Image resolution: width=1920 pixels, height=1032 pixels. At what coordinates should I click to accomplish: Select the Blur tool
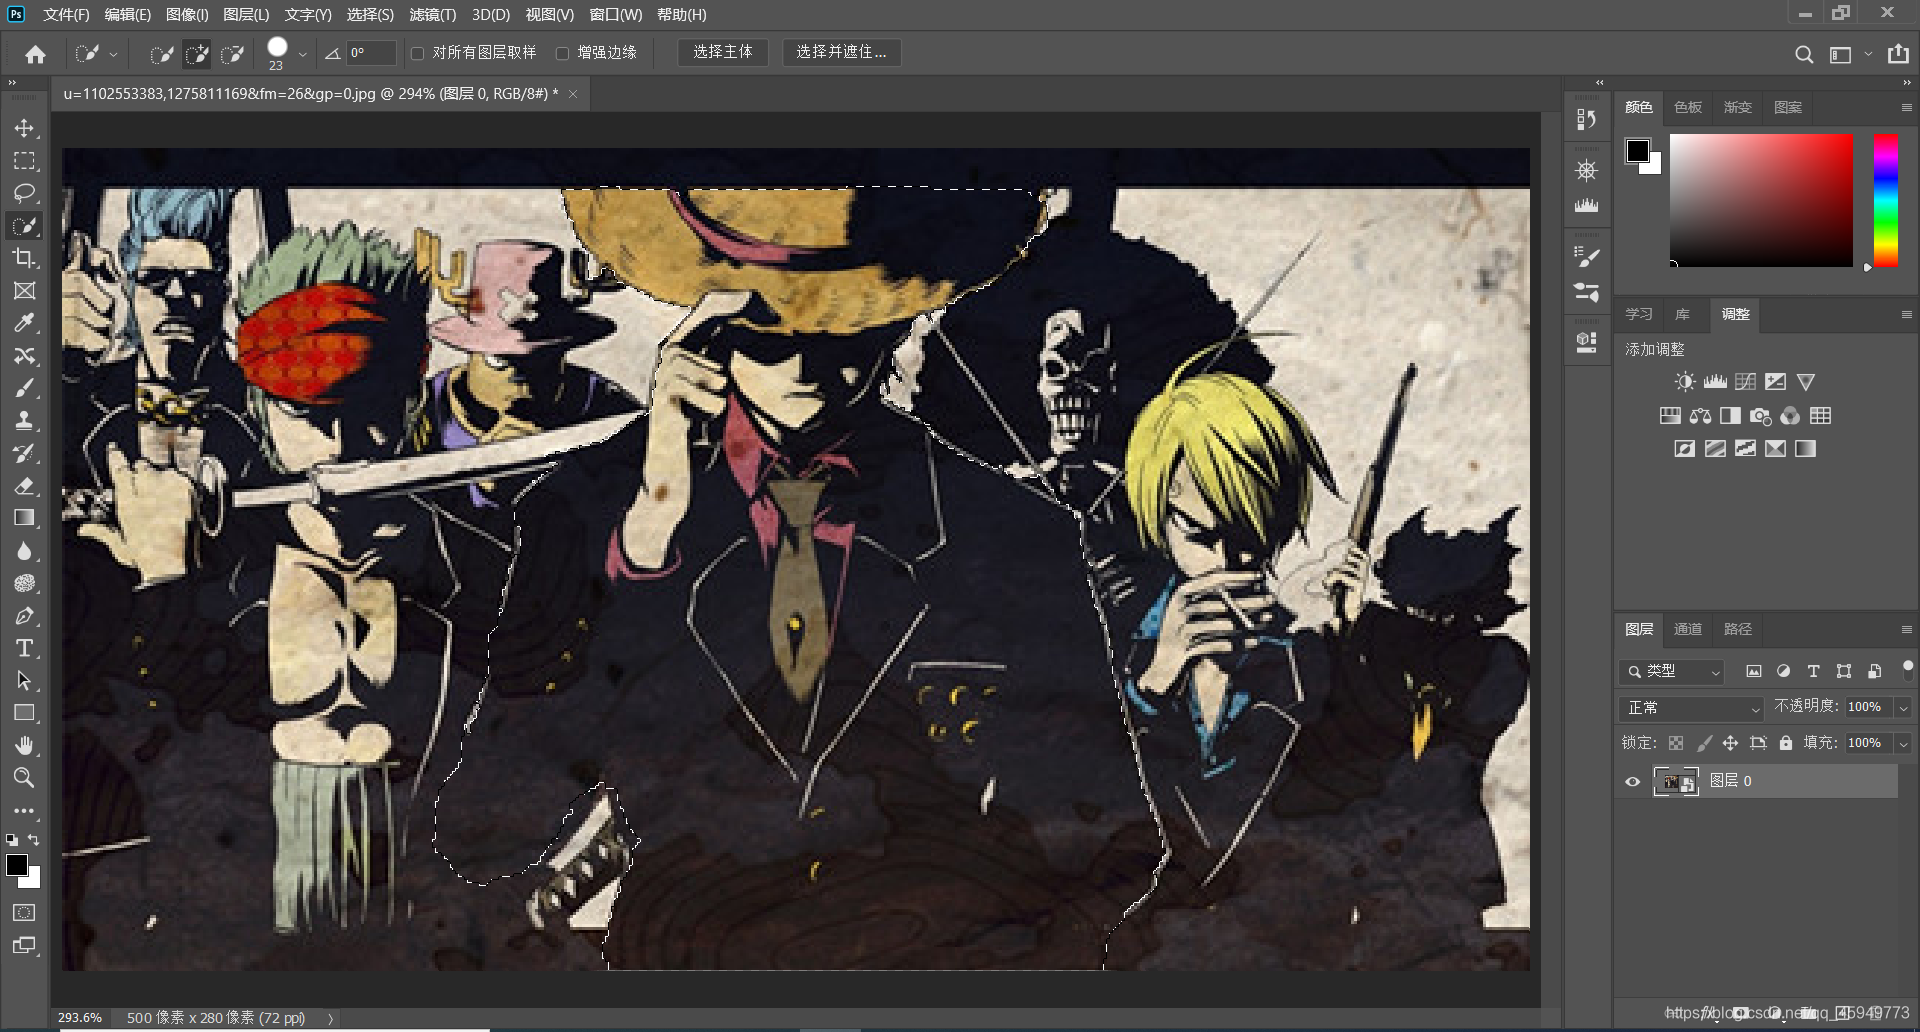24,550
